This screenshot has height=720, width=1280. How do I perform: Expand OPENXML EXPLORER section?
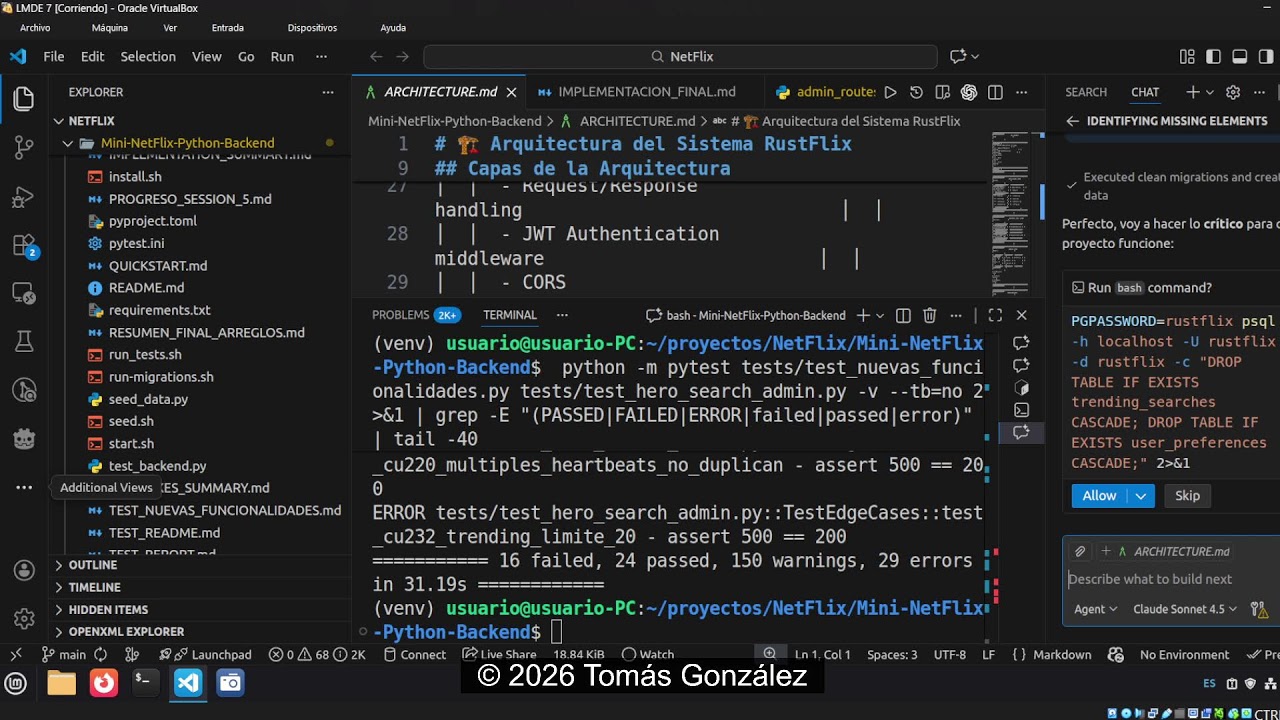tap(200, 632)
